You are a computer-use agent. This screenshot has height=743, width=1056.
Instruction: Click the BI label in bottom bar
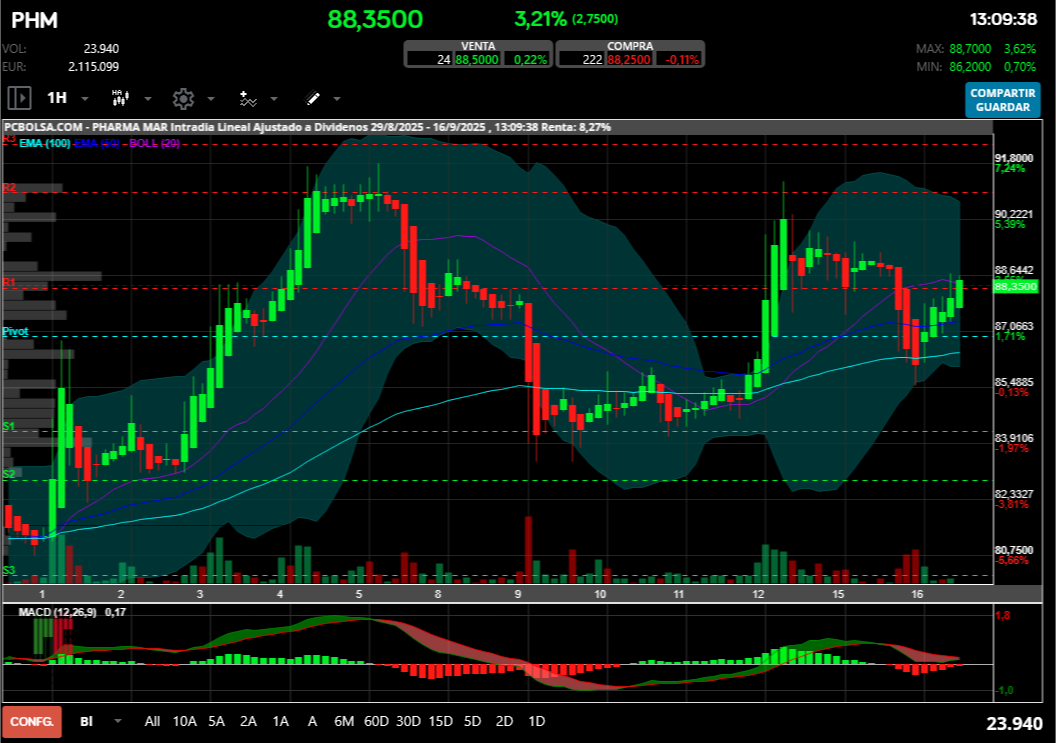pyautogui.click(x=86, y=721)
